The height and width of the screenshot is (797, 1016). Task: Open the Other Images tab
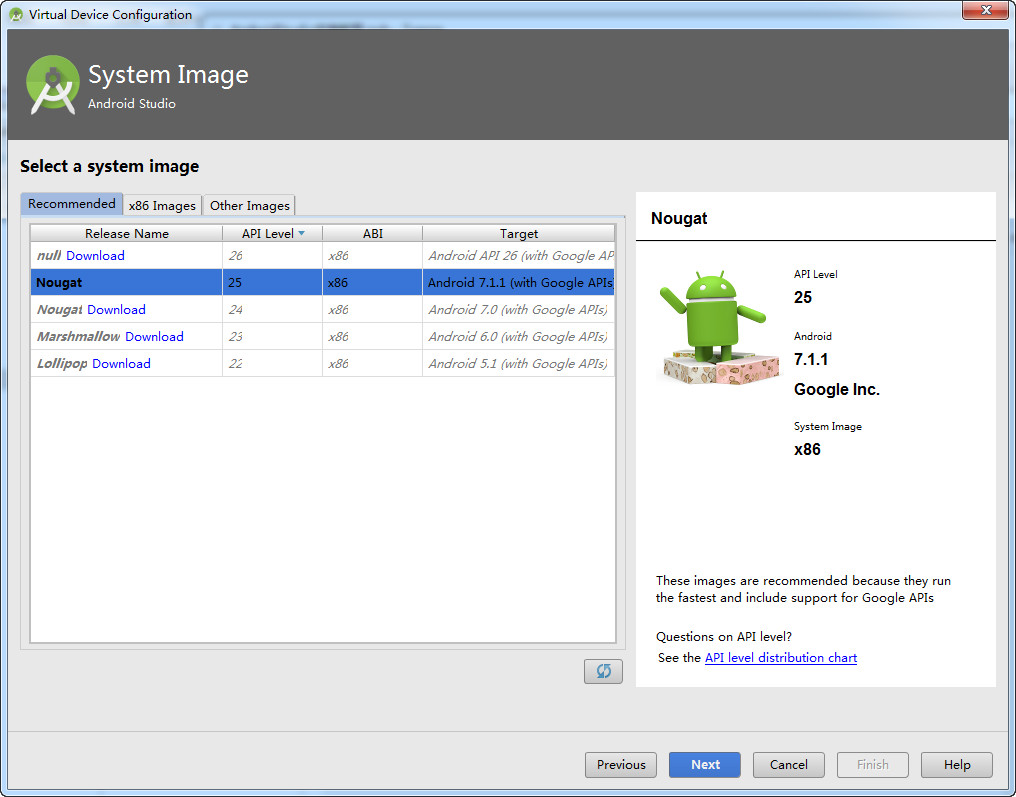[249, 205]
